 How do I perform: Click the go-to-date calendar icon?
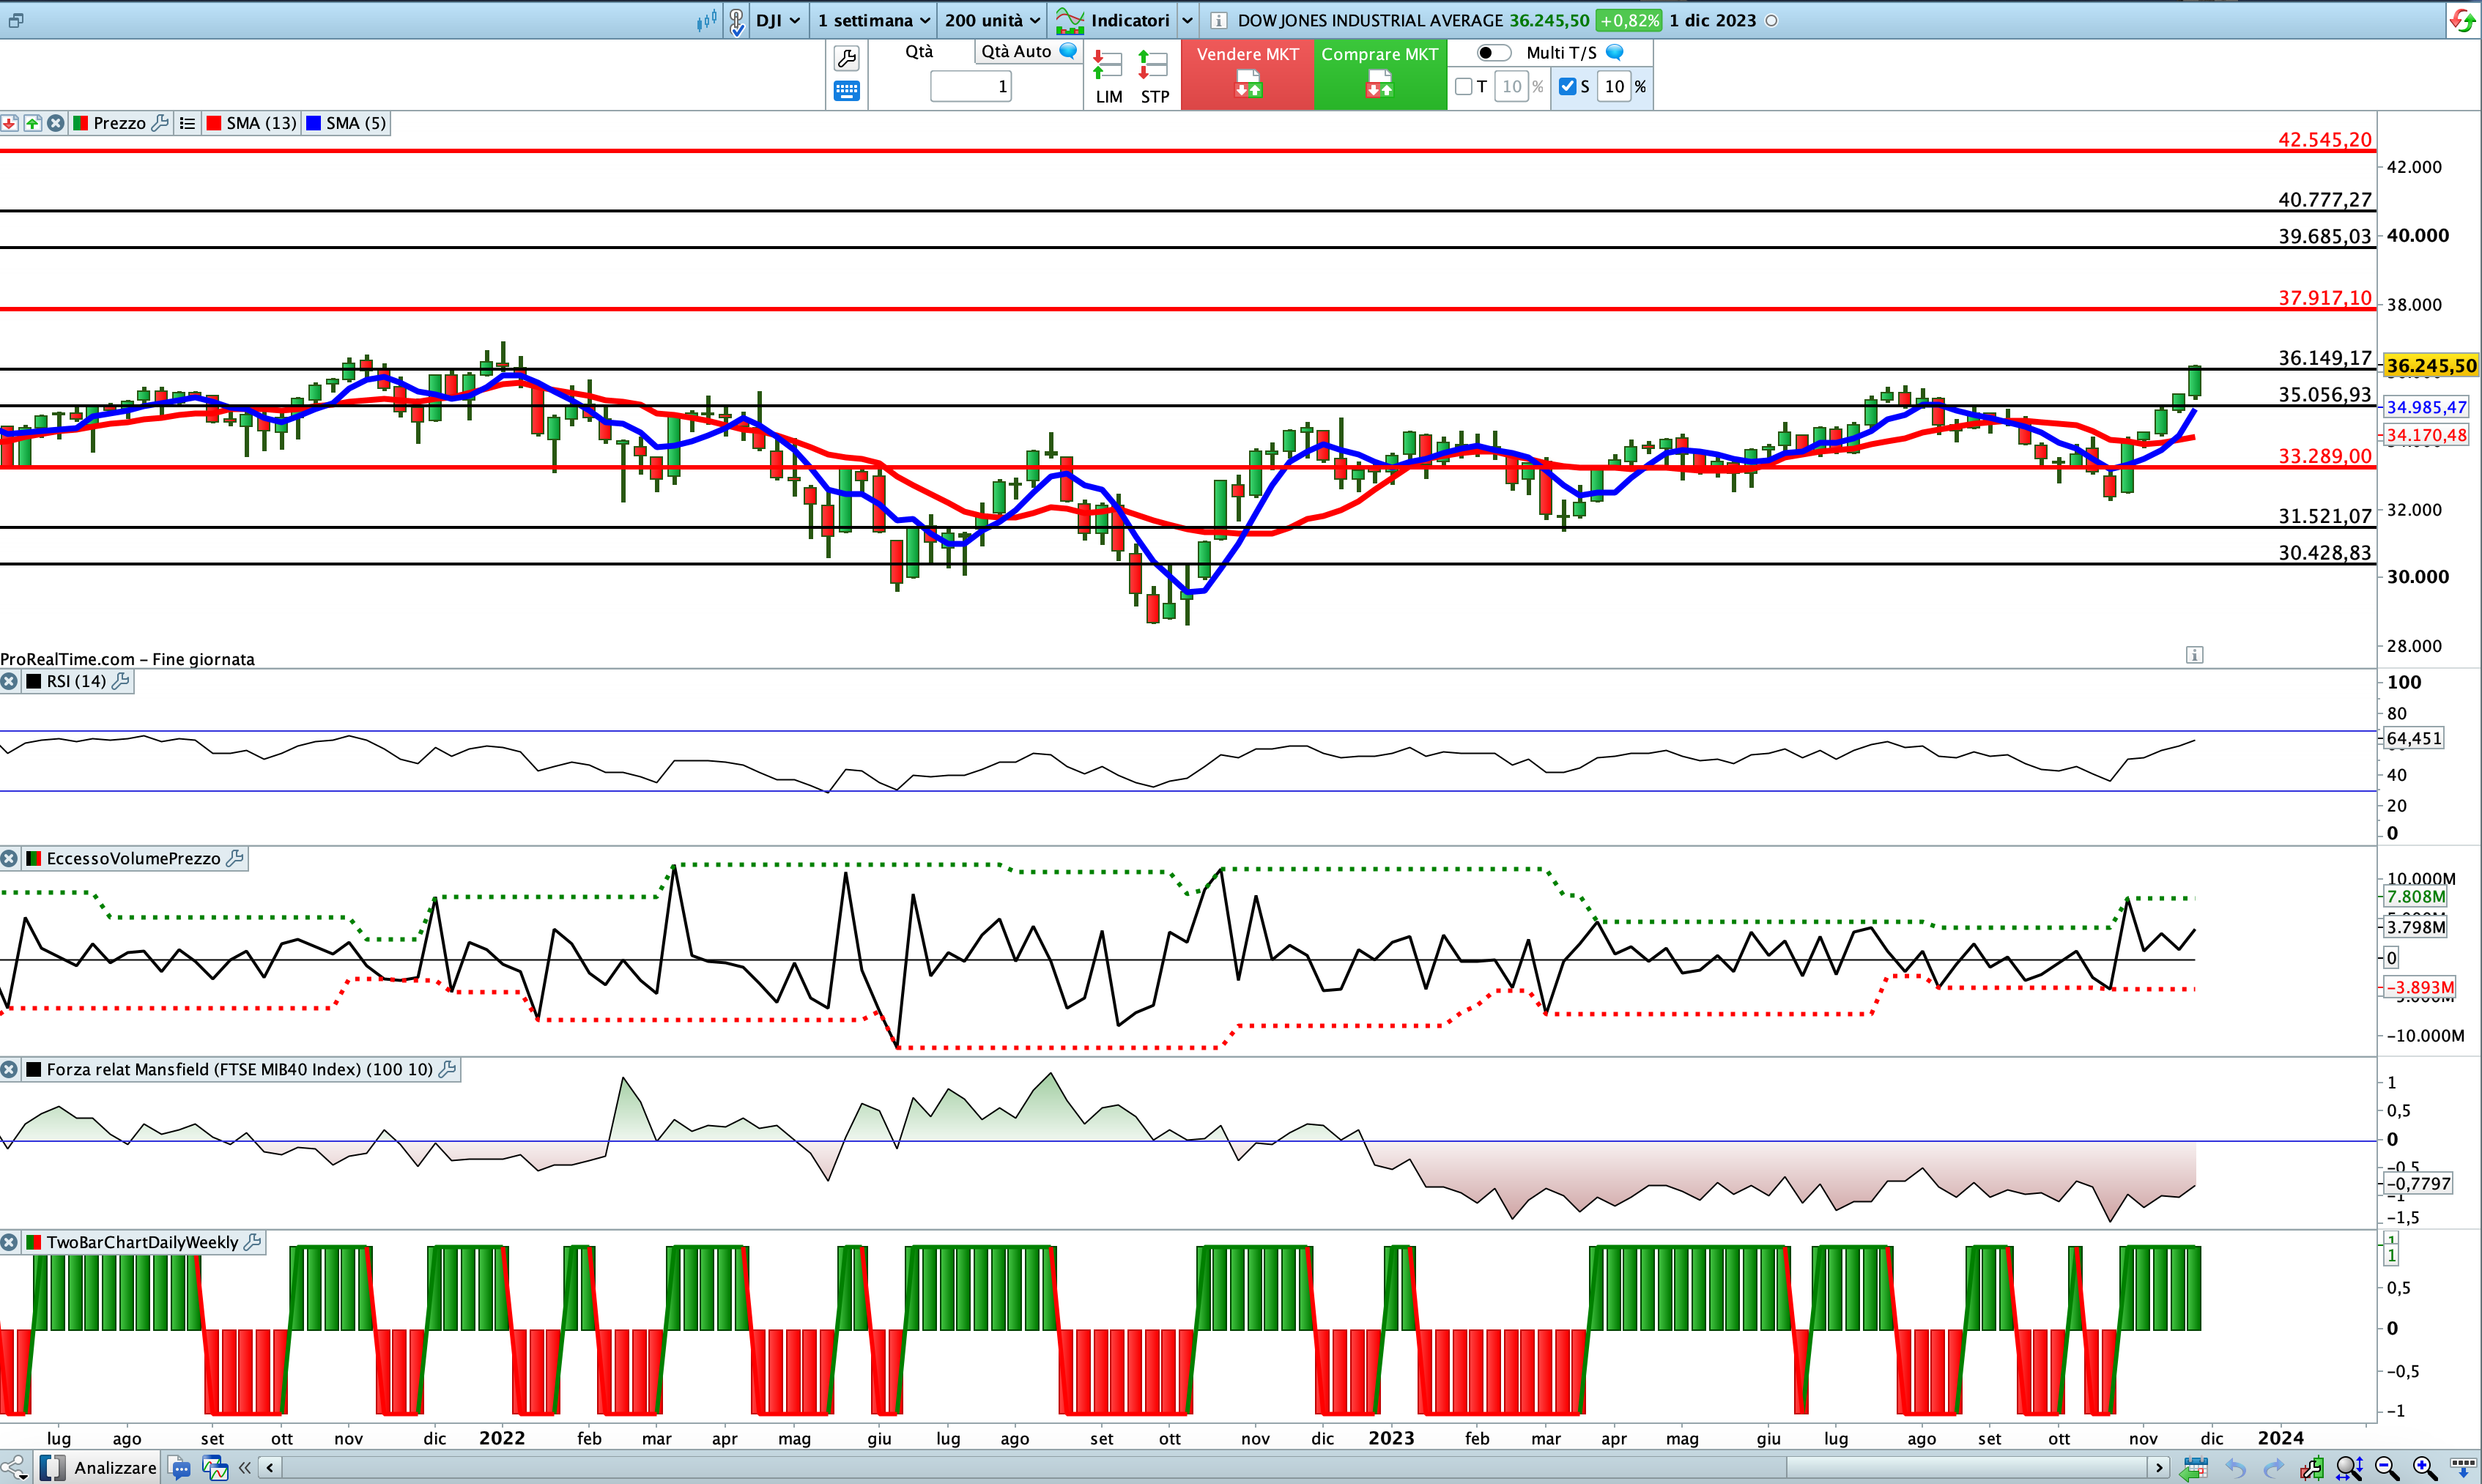(2194, 1468)
